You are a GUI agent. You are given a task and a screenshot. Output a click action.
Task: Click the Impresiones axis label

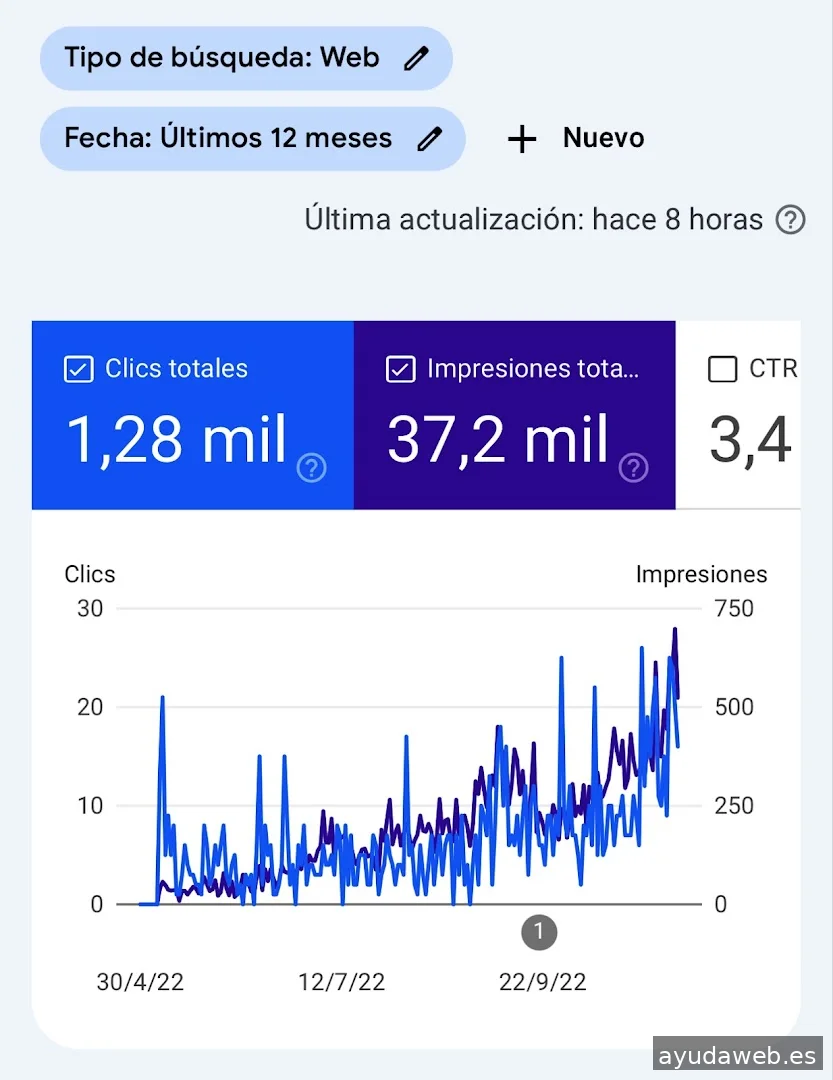(701, 574)
